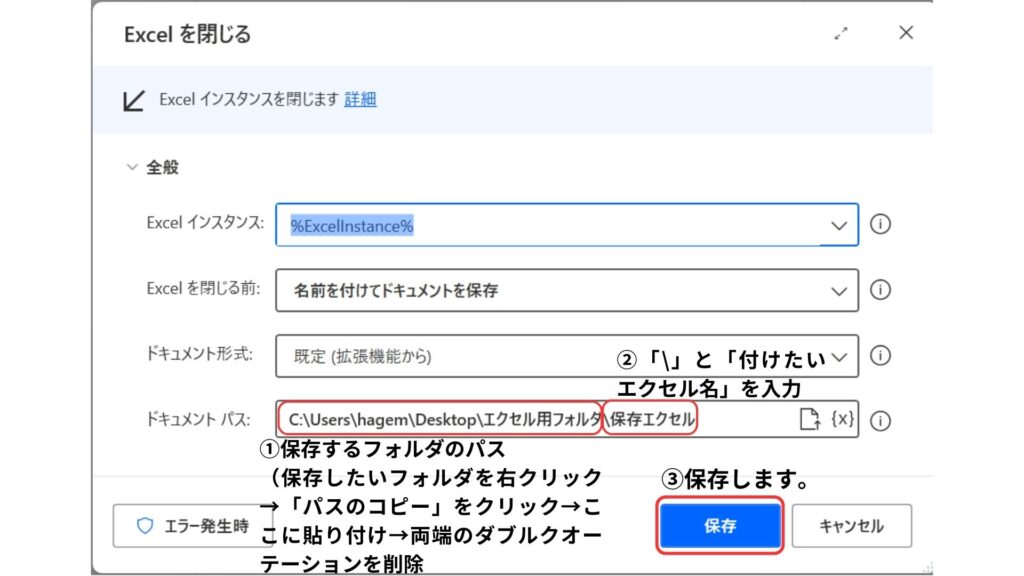
Task: Click info icon beside ドキュメント形式 field
Action: coord(880,355)
